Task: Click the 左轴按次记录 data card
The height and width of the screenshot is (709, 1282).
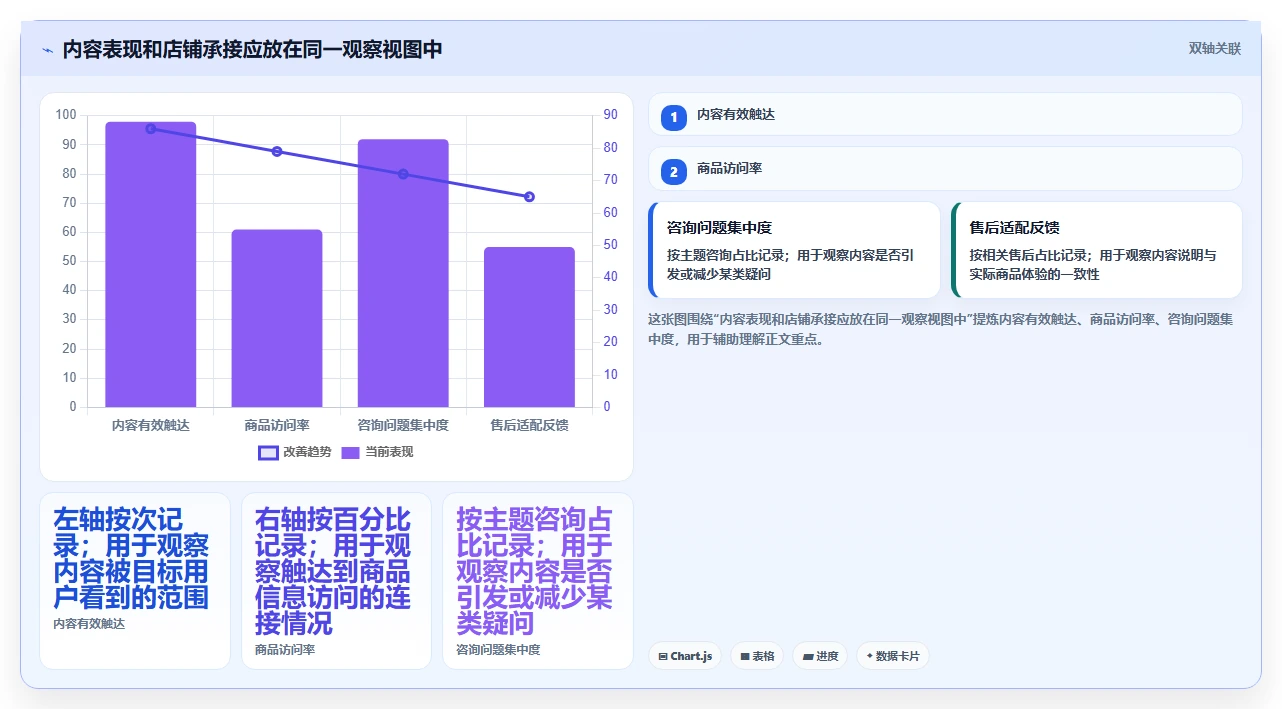Action: [135, 581]
